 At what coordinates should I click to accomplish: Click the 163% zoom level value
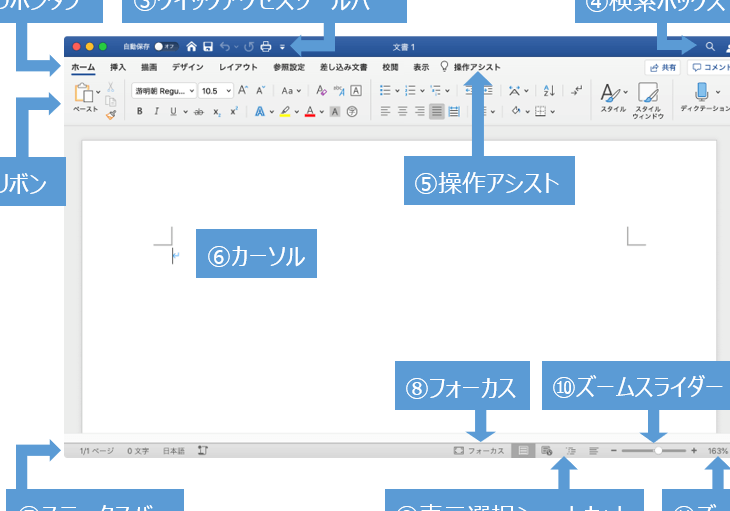coord(717,451)
